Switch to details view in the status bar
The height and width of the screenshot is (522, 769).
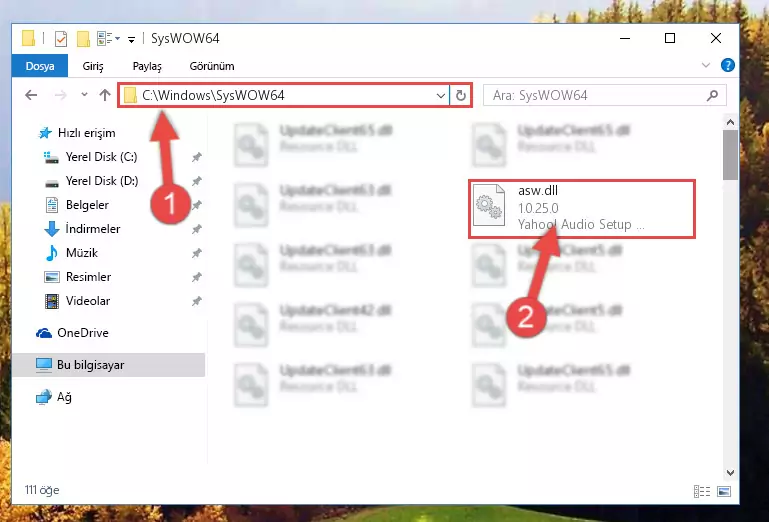tap(702, 491)
